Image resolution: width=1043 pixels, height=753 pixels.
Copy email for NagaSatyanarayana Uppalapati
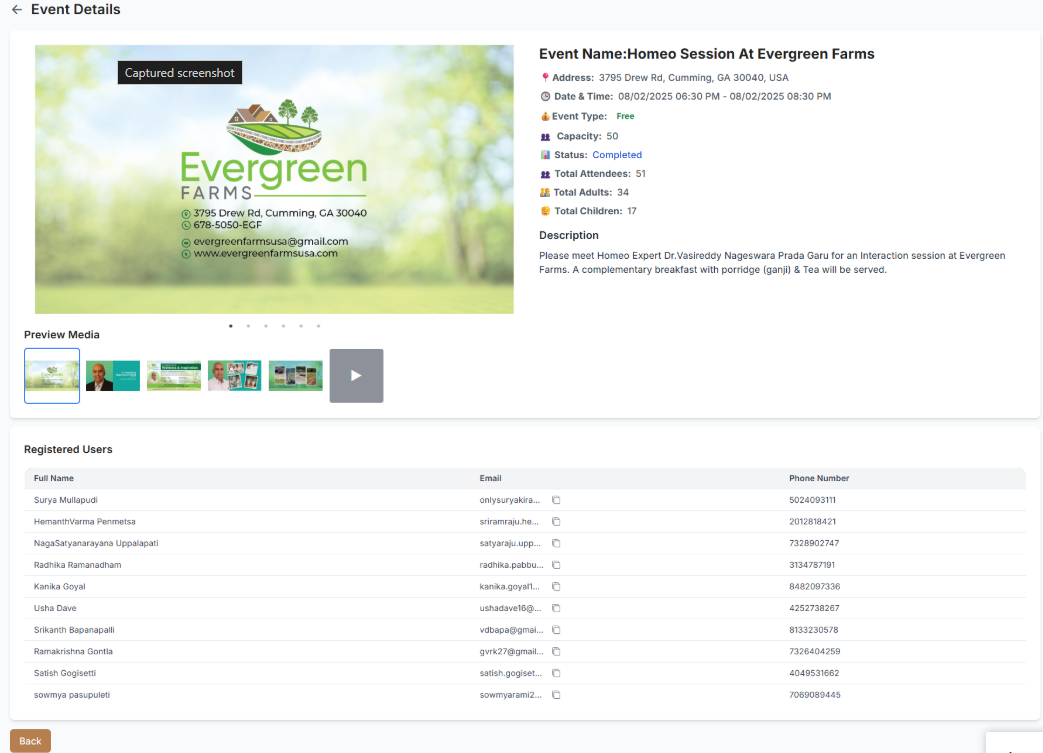pyautogui.click(x=556, y=543)
